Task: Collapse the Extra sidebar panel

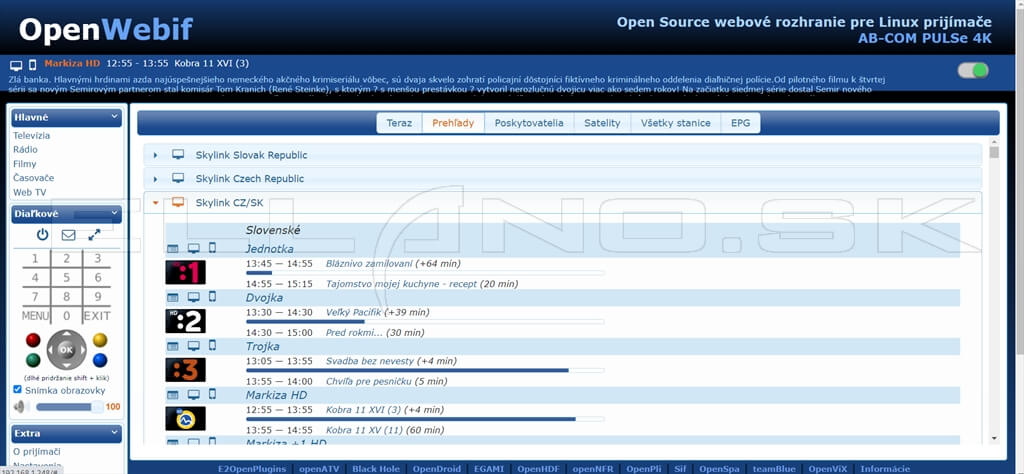Action: (115, 433)
